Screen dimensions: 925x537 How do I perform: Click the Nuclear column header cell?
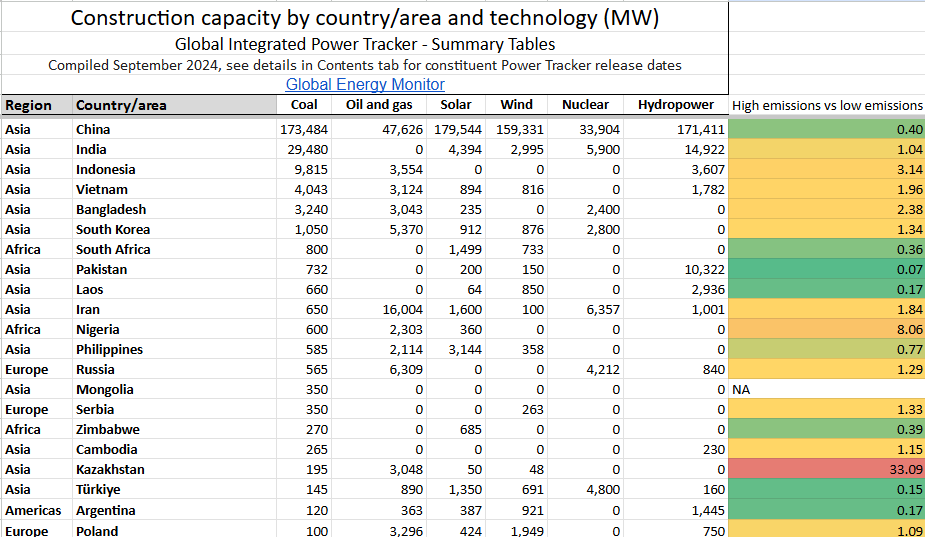click(x=585, y=105)
